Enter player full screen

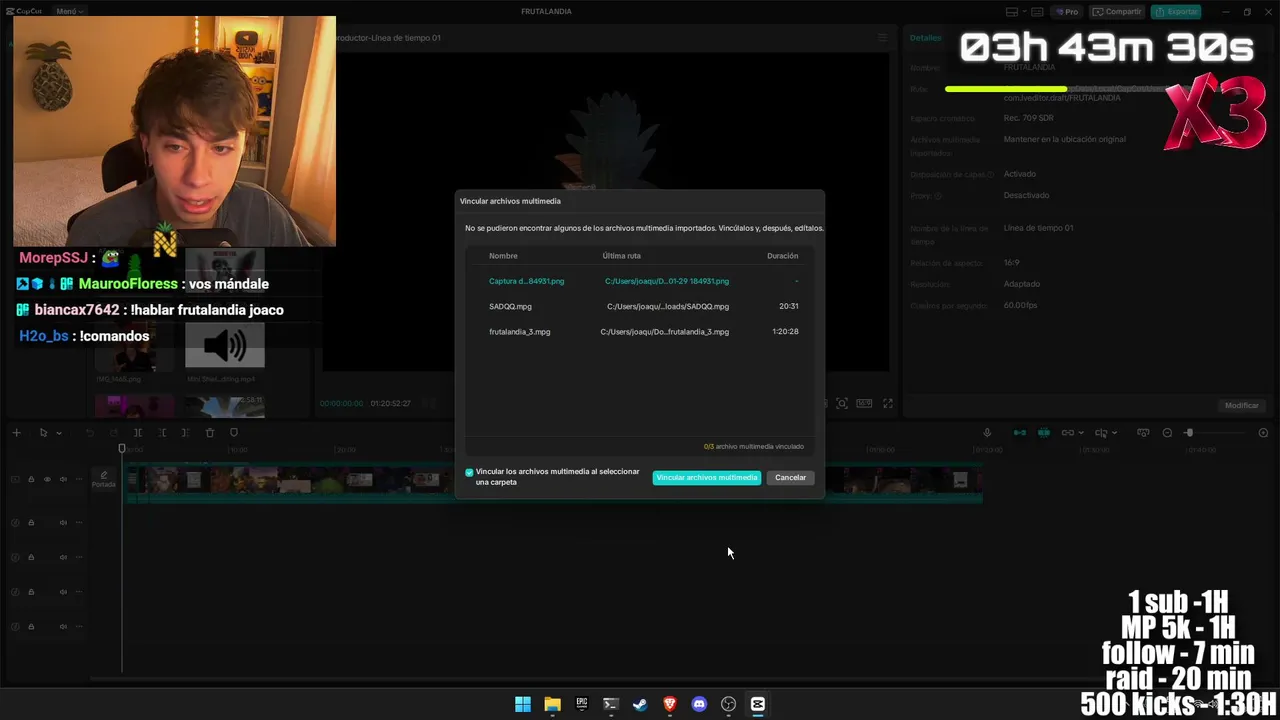click(x=887, y=404)
